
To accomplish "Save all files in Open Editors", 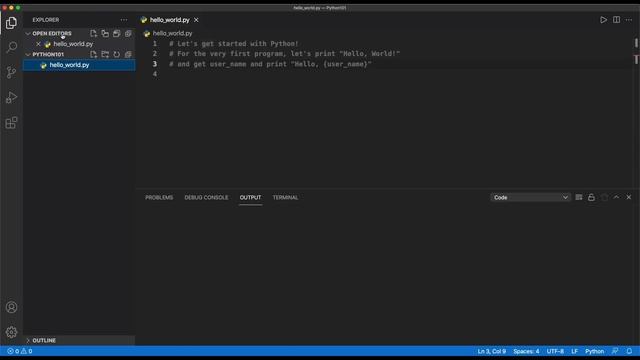I will pyautogui.click(x=116, y=33).
